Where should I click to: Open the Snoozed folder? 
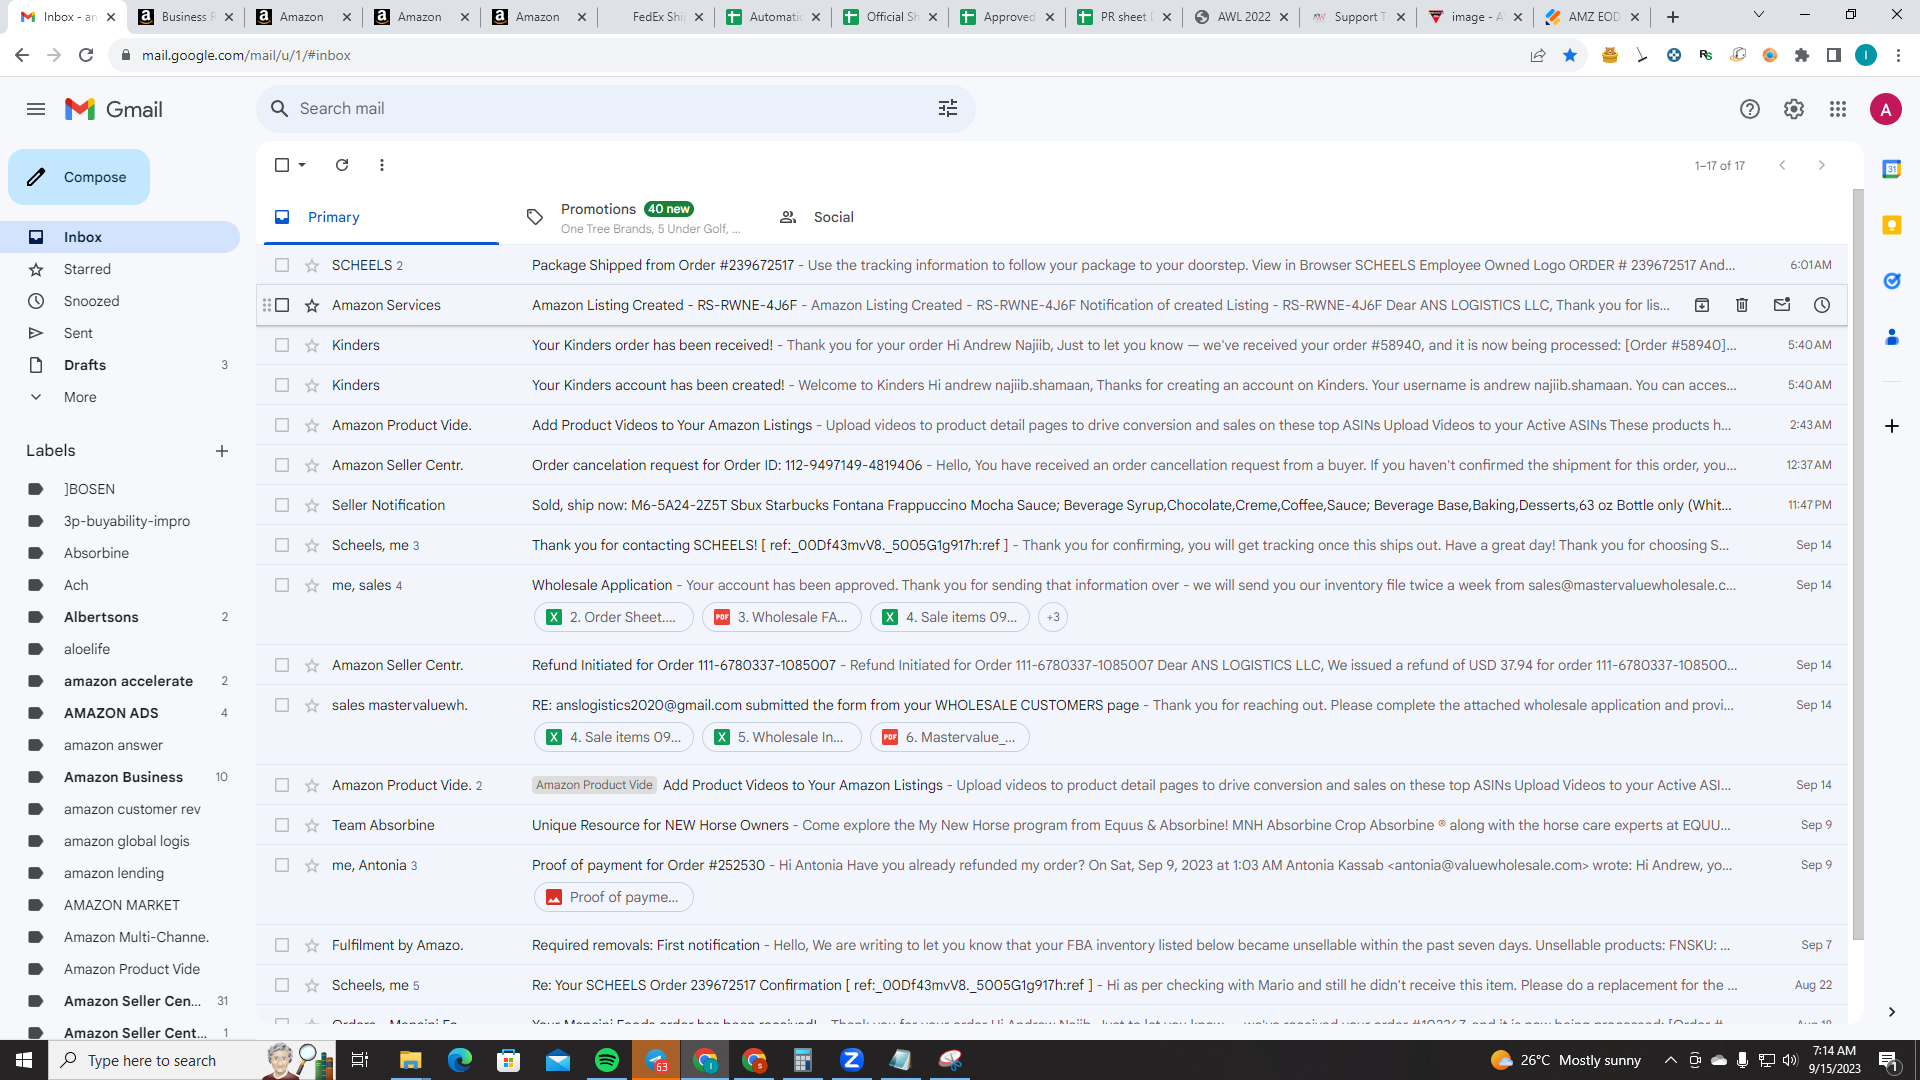pos(120,301)
